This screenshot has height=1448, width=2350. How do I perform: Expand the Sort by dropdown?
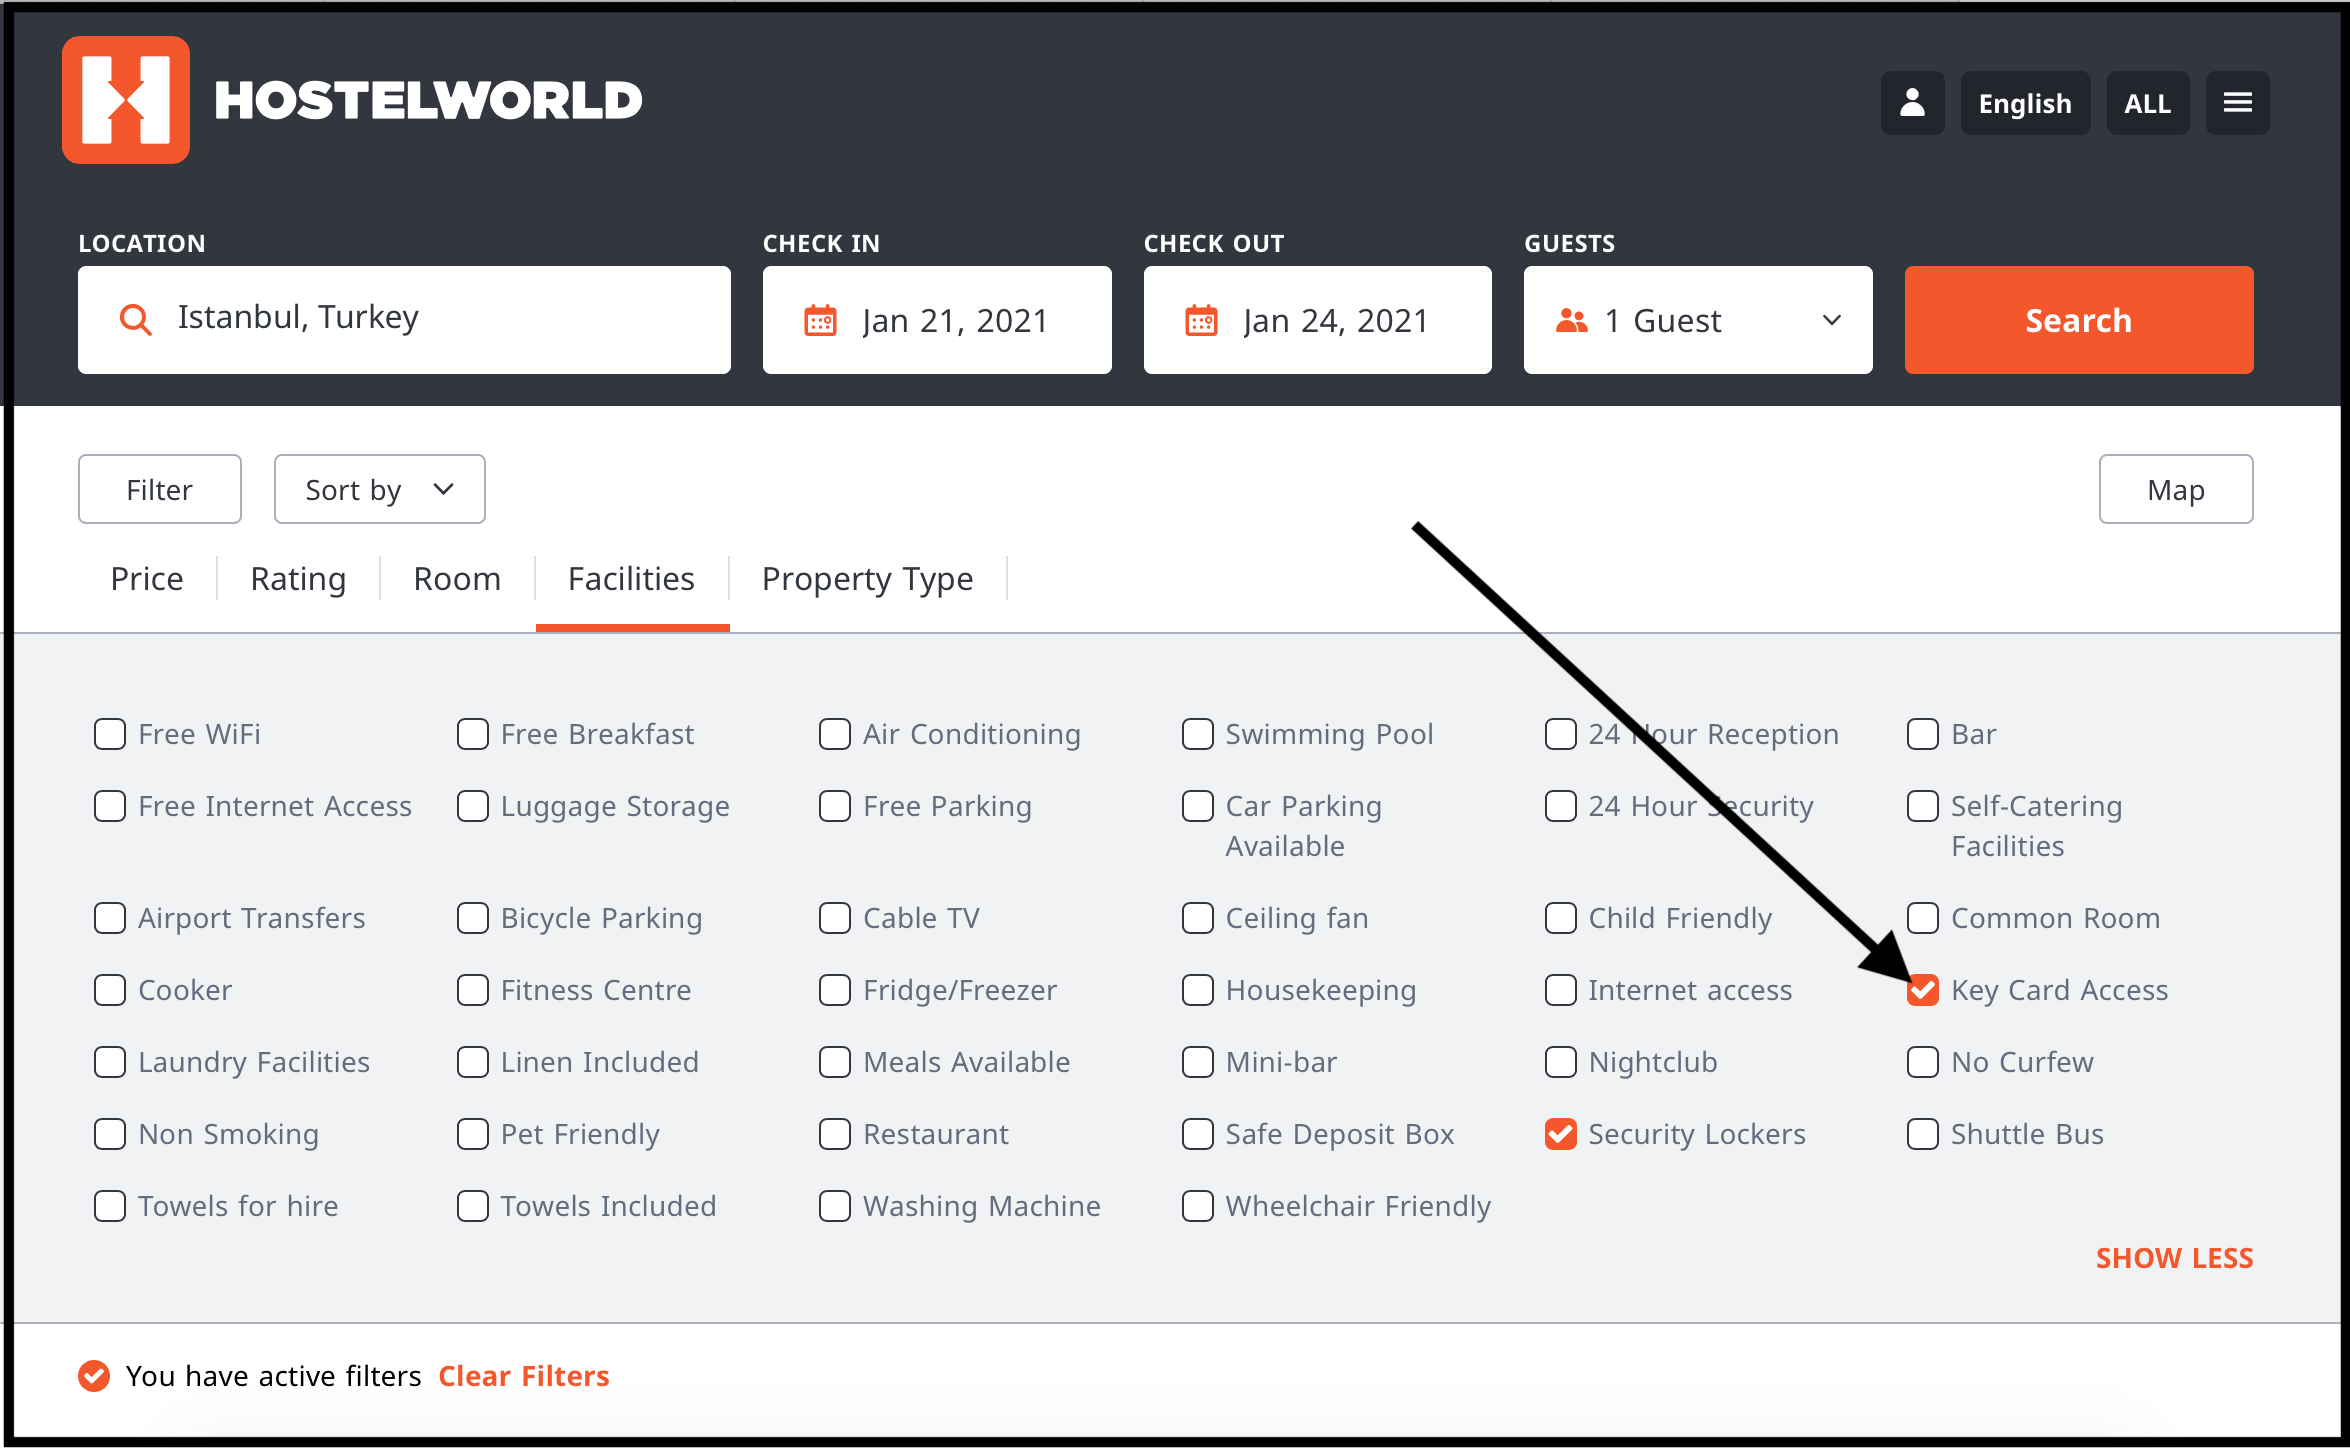click(379, 489)
